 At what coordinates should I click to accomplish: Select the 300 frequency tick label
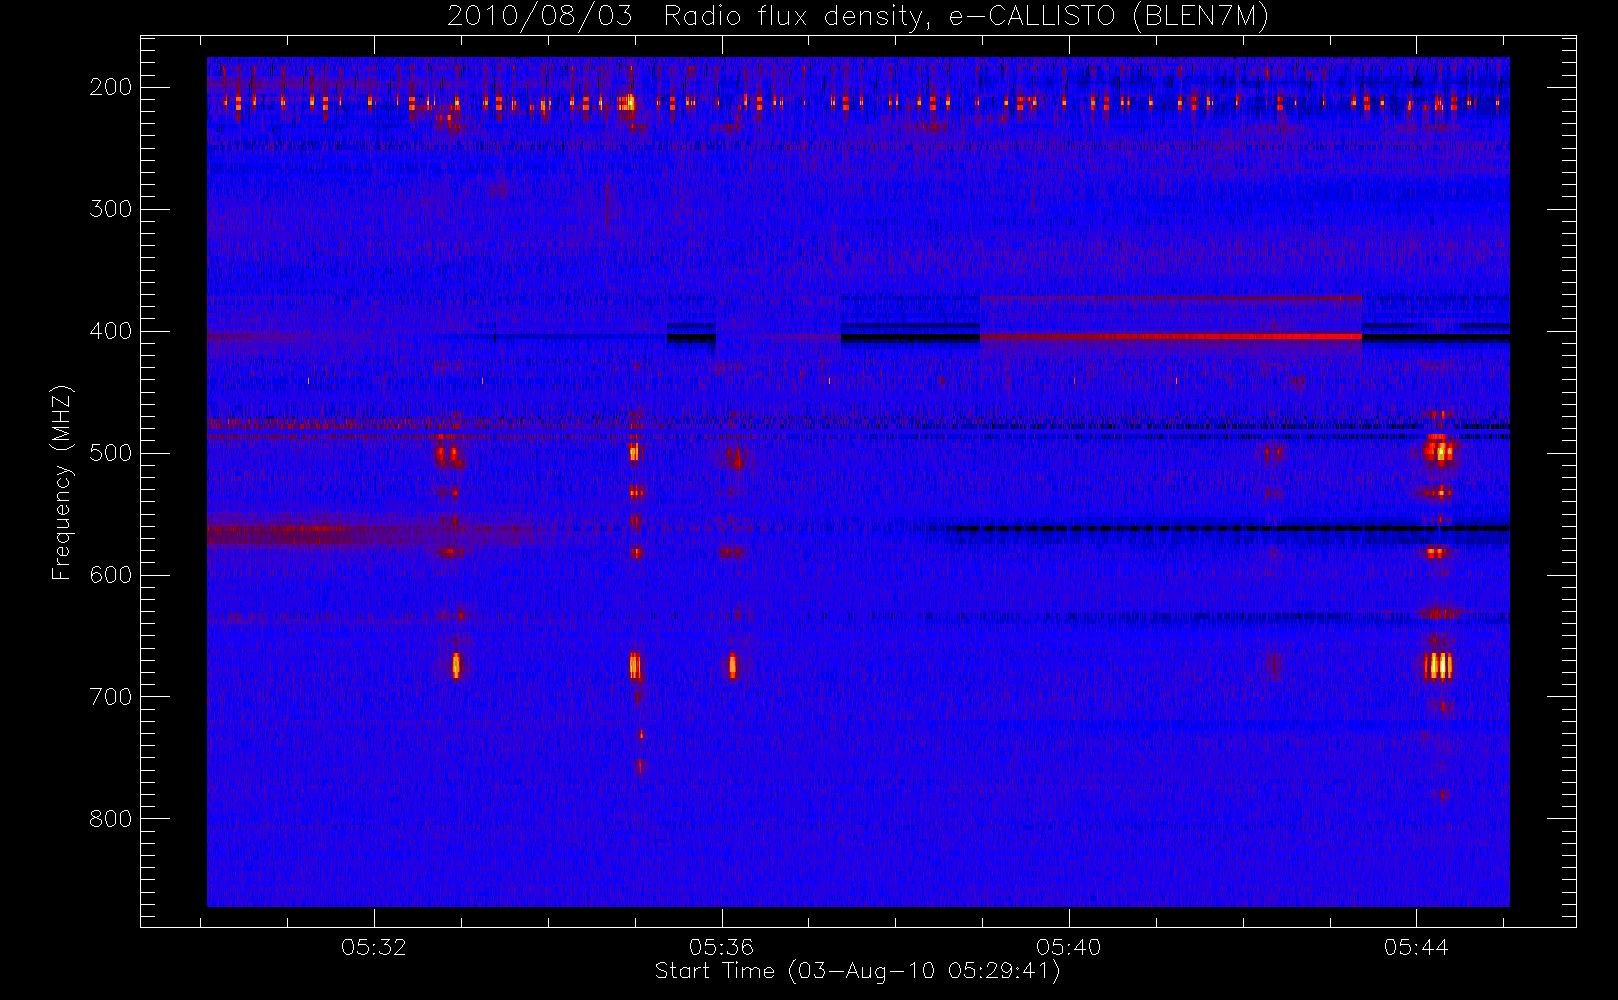[x=110, y=209]
